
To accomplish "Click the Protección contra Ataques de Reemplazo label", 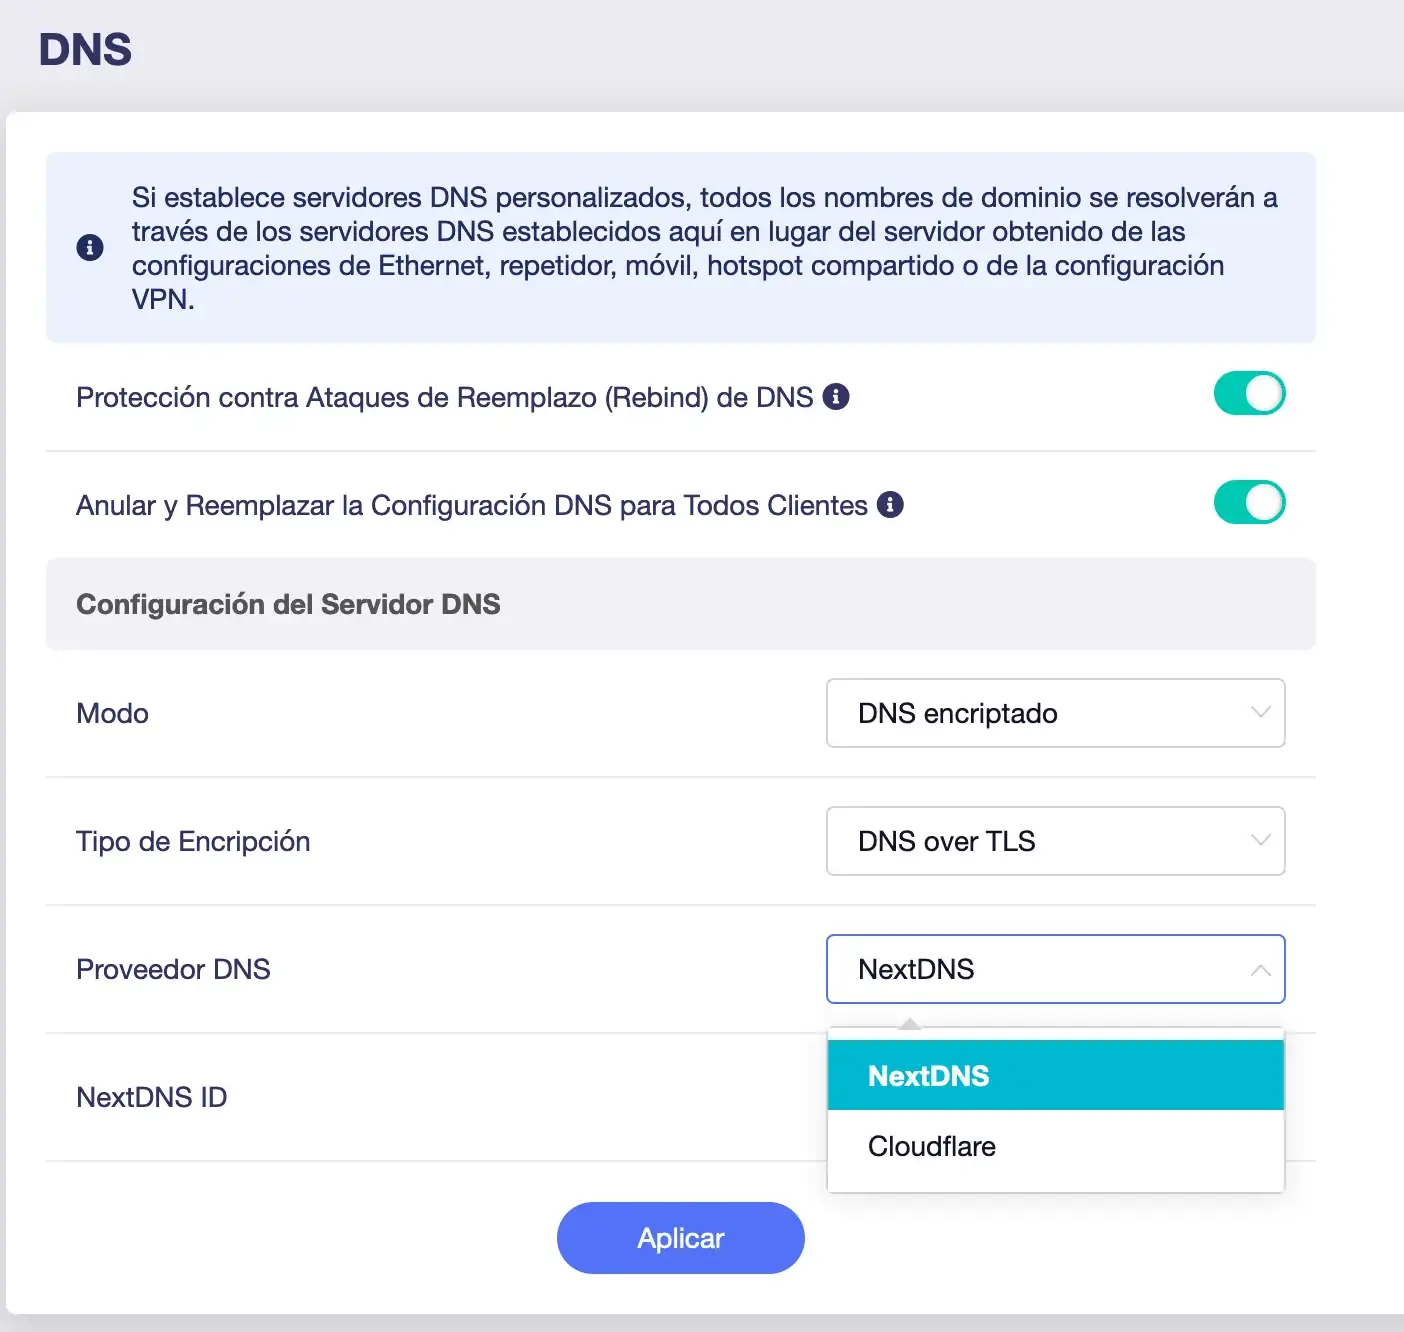I will [444, 397].
